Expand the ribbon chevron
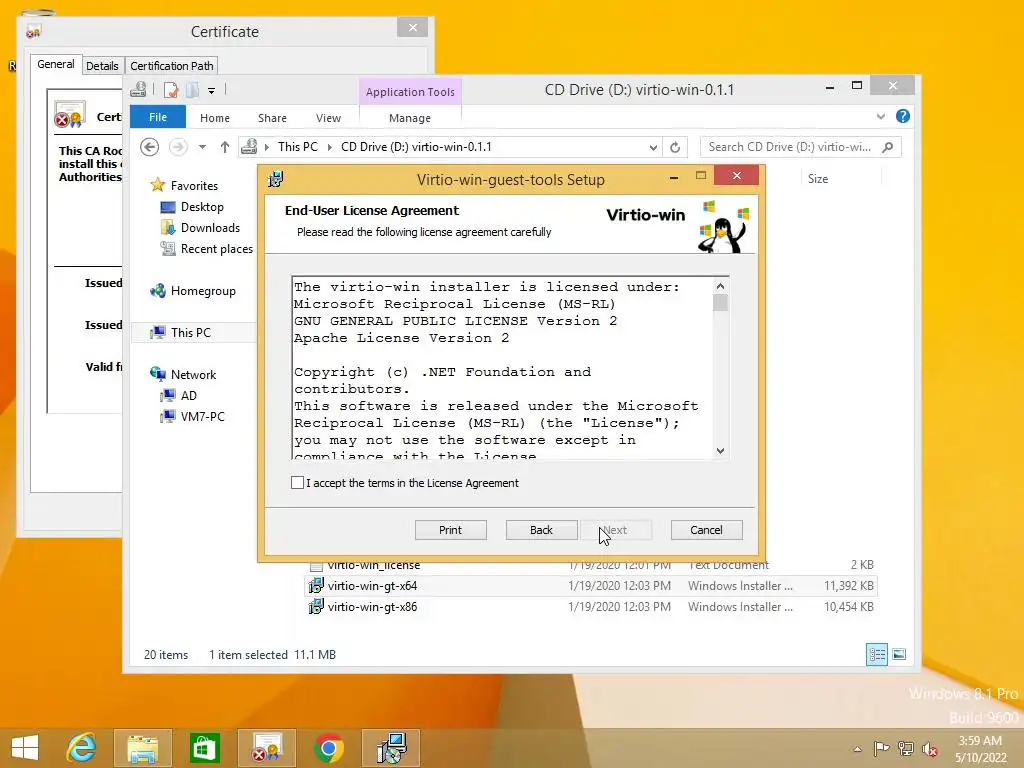Viewport: 1024px width, 768px height. point(880,116)
